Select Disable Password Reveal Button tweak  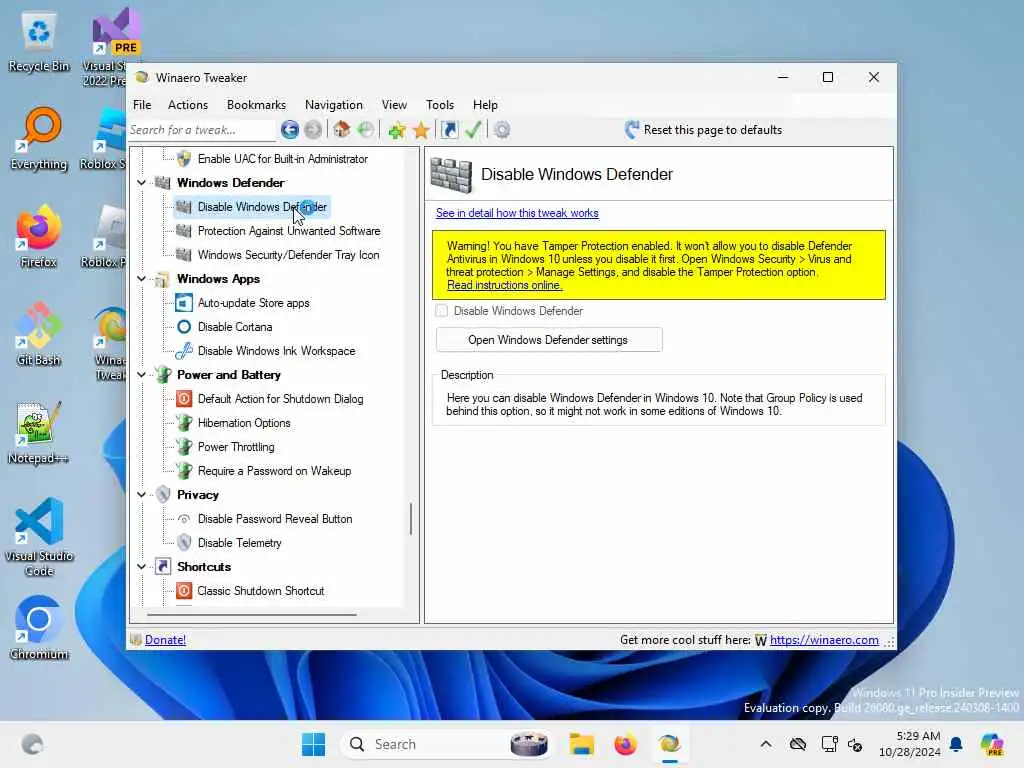pos(275,519)
